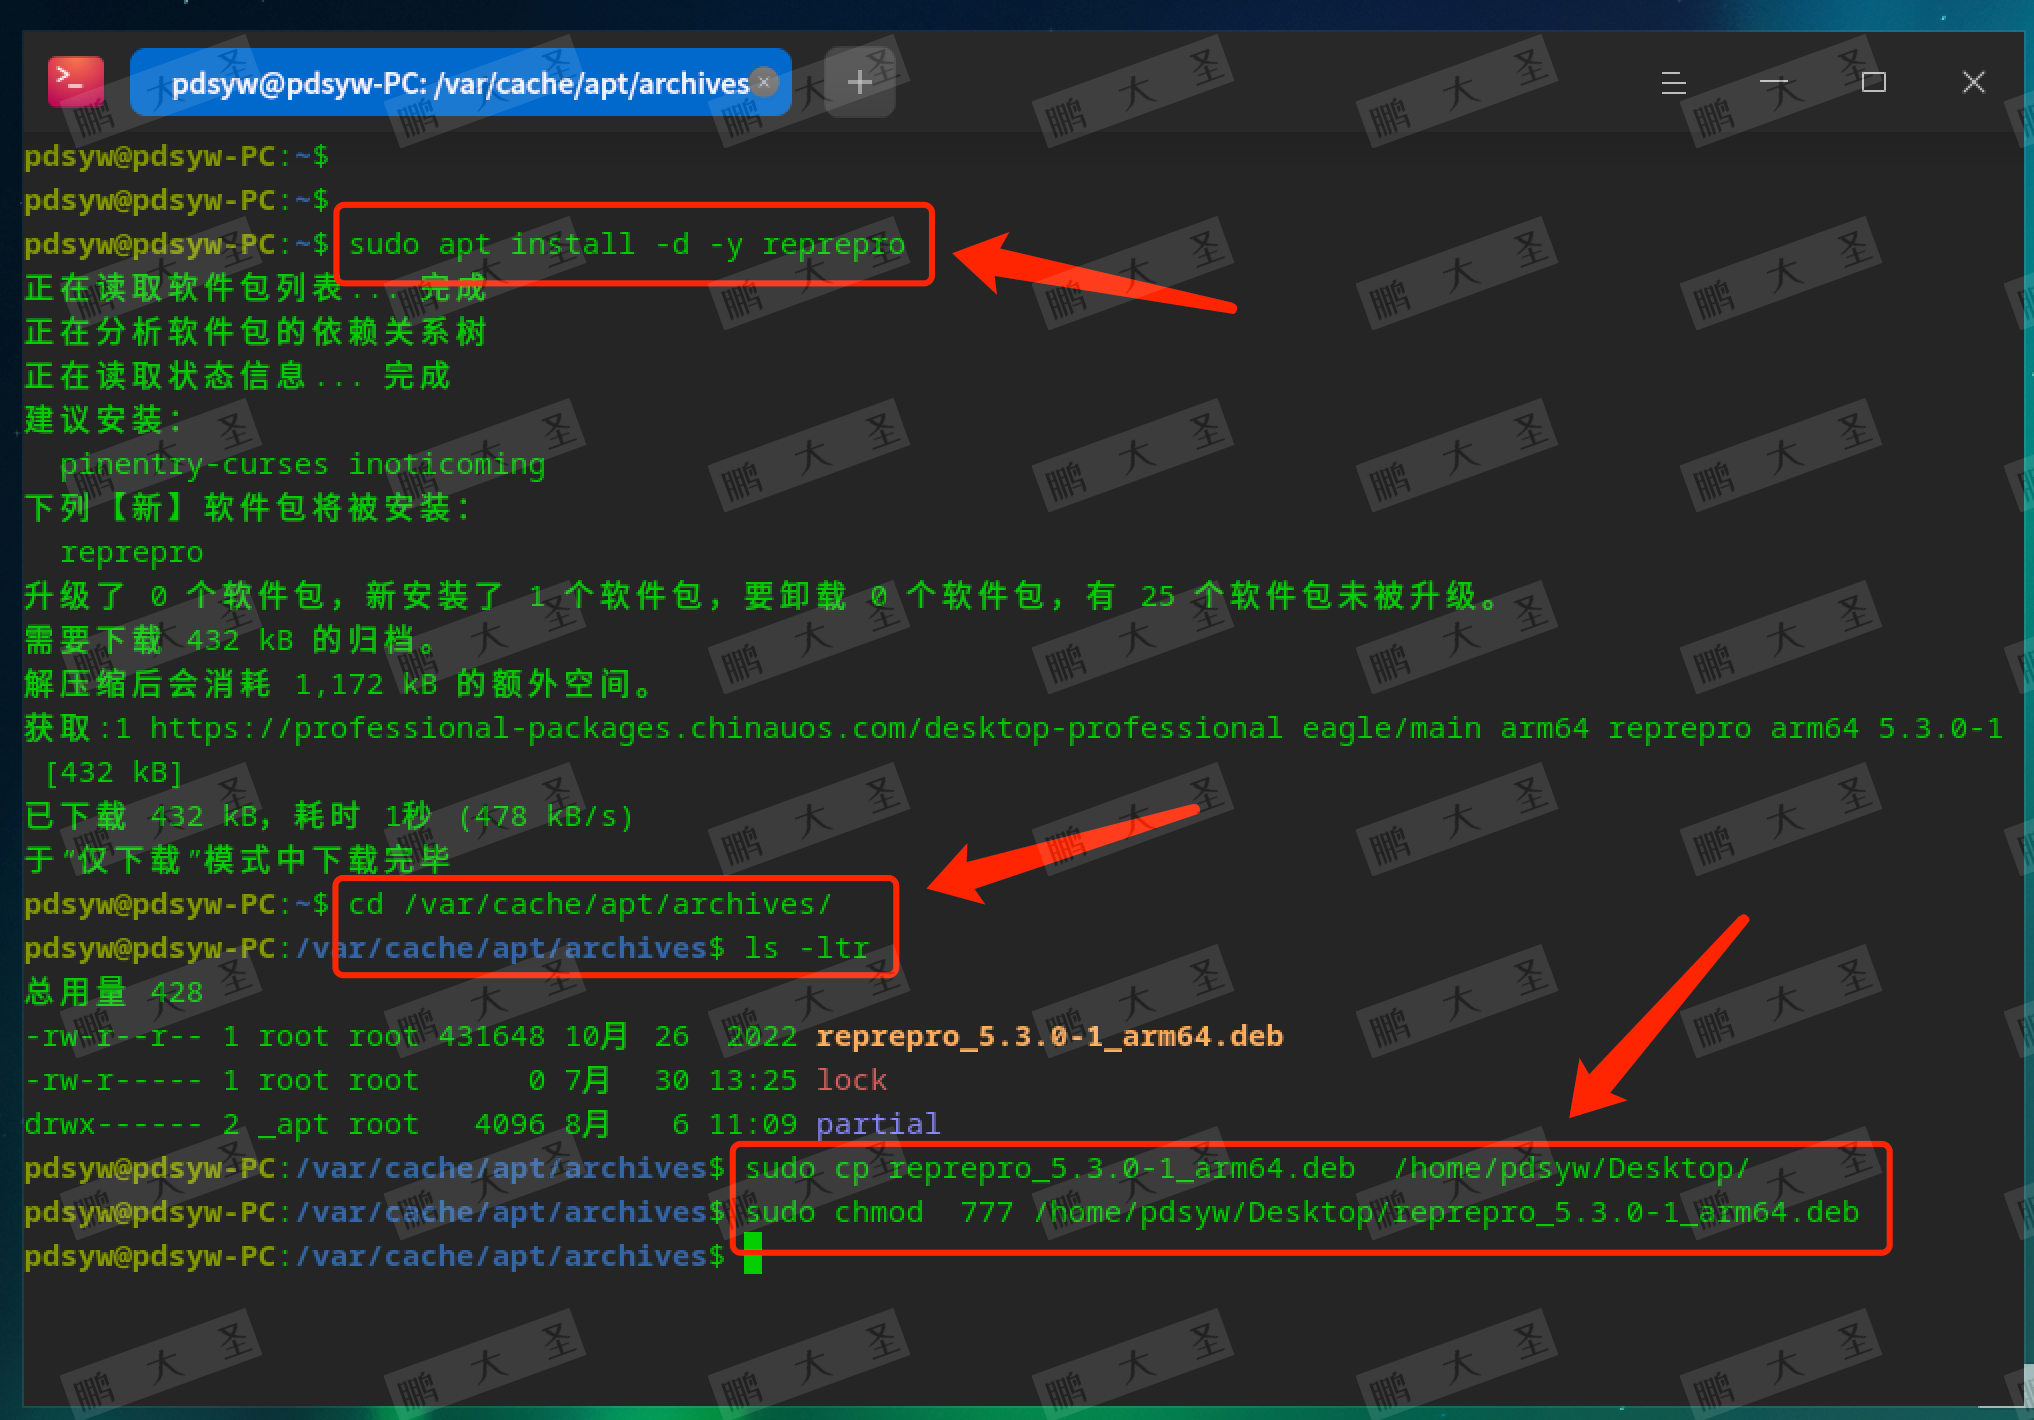Open a new terminal tab with plus
Screen dimensions: 2034x1420
pos(859,82)
